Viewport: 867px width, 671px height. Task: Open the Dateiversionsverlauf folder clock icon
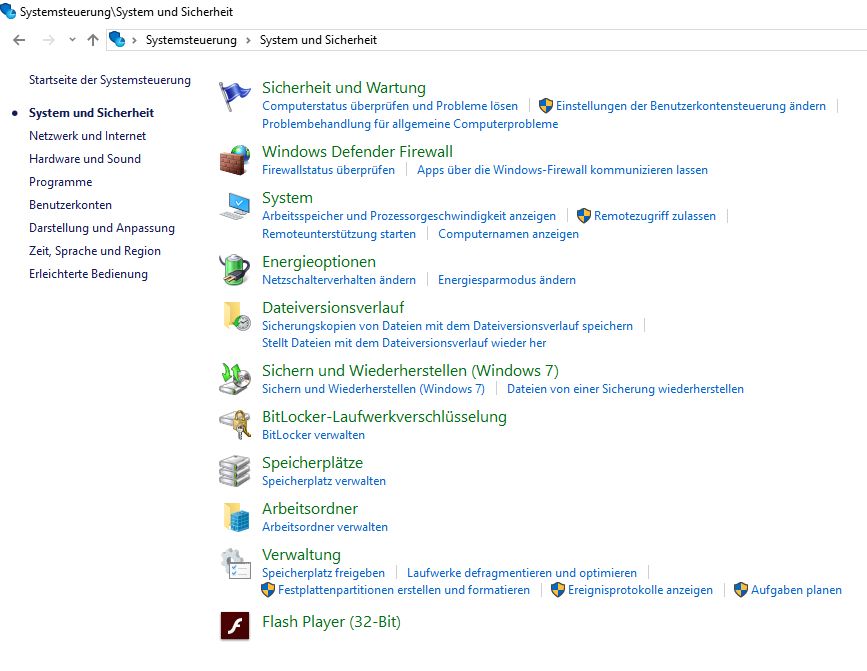pos(237,316)
